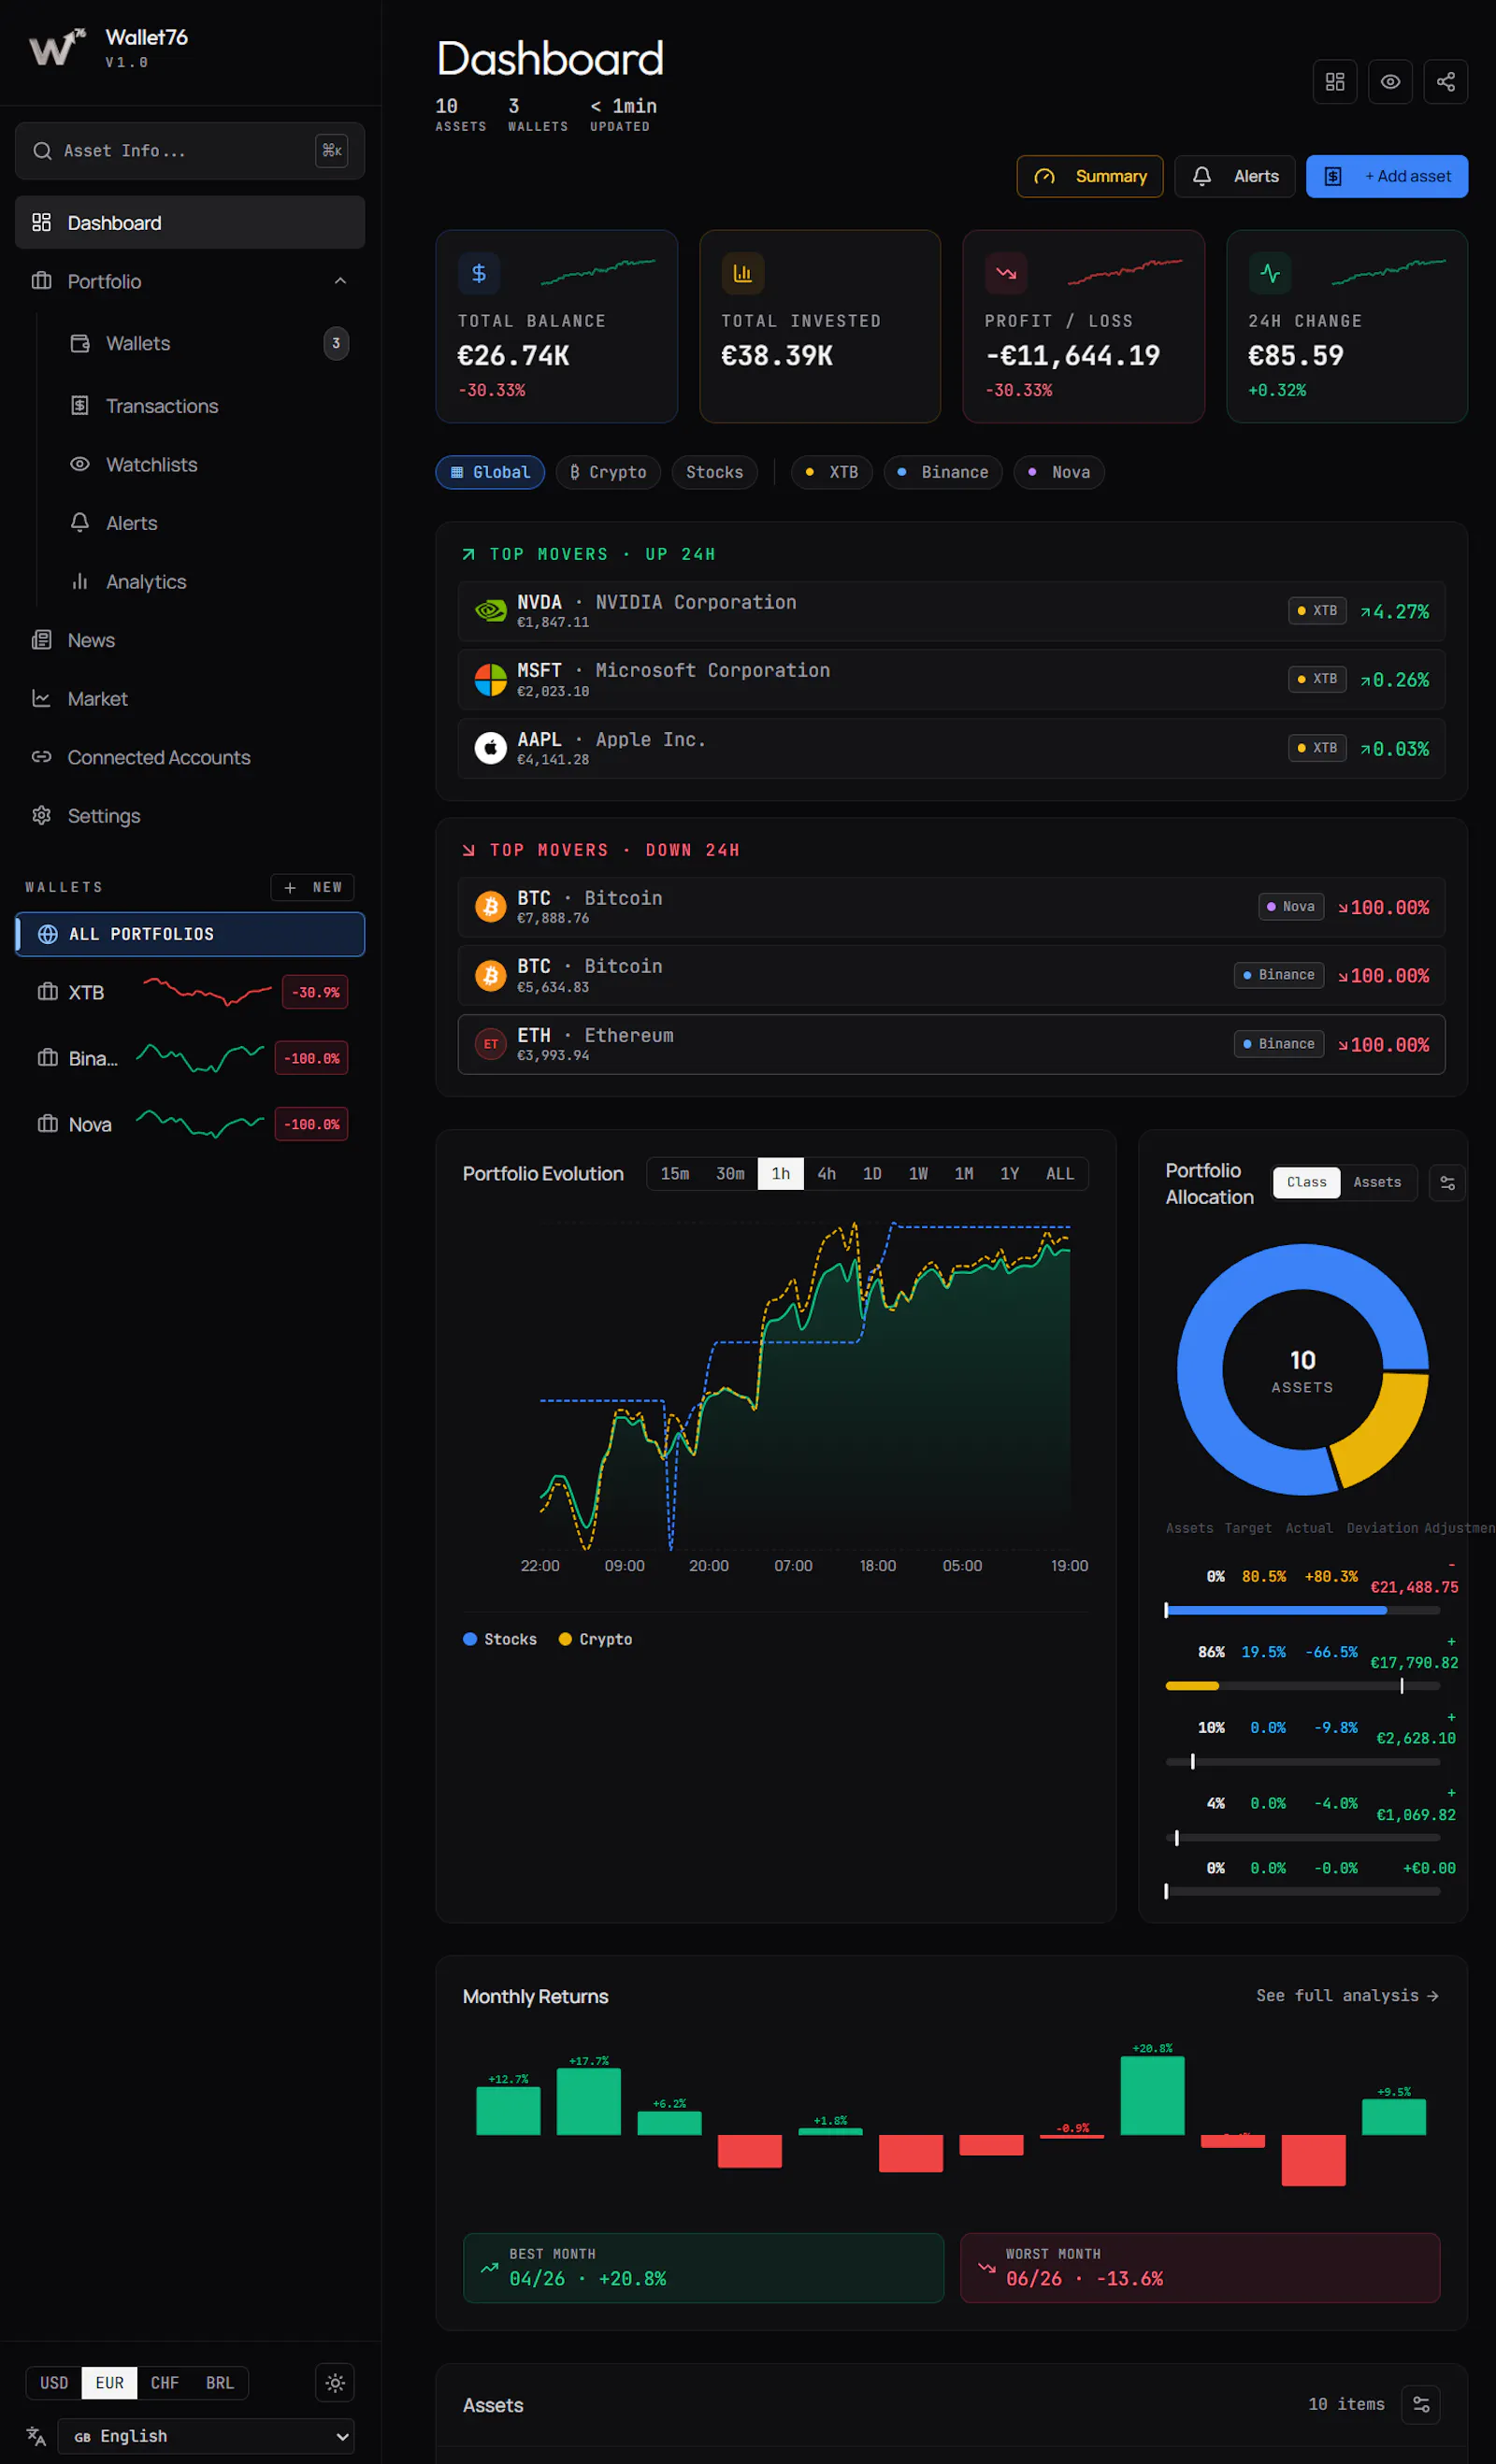Image resolution: width=1496 pixels, height=2464 pixels.
Task: Go to News page
Action: (x=190, y=640)
